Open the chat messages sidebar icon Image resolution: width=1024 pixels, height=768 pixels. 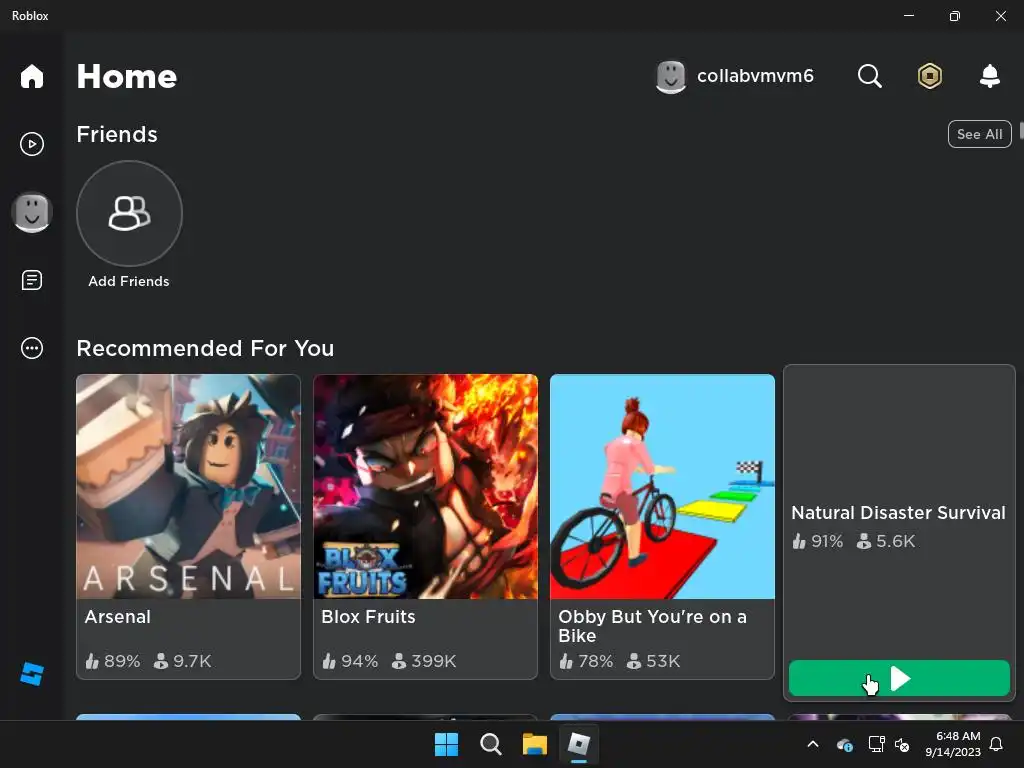click(x=31, y=280)
